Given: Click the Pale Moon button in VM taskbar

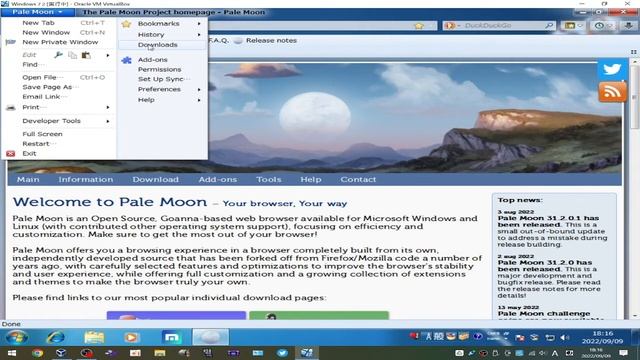Looking at the screenshot, I should coord(211,338).
